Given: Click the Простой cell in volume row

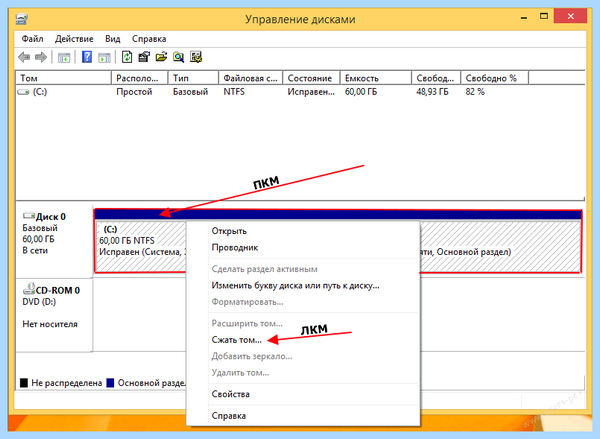Looking at the screenshot, I should 134,92.
